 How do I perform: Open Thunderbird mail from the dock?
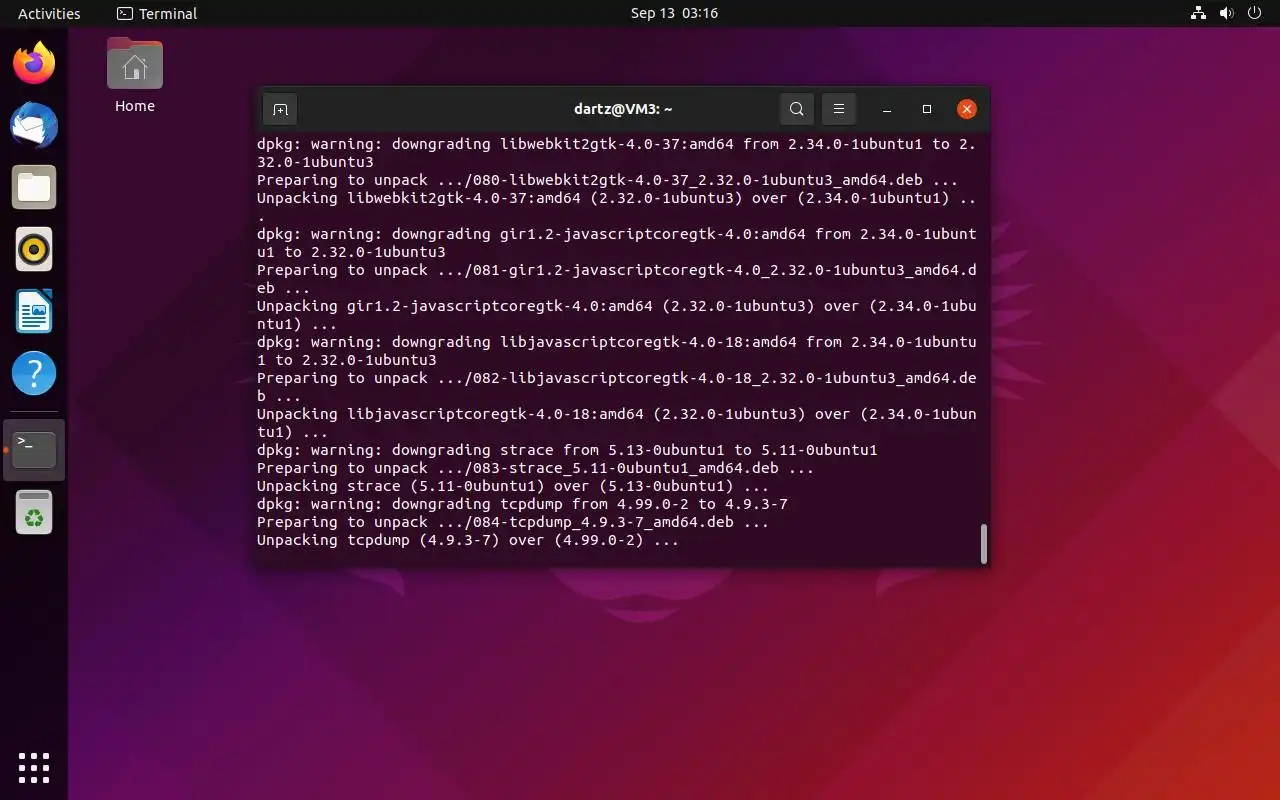[34, 126]
